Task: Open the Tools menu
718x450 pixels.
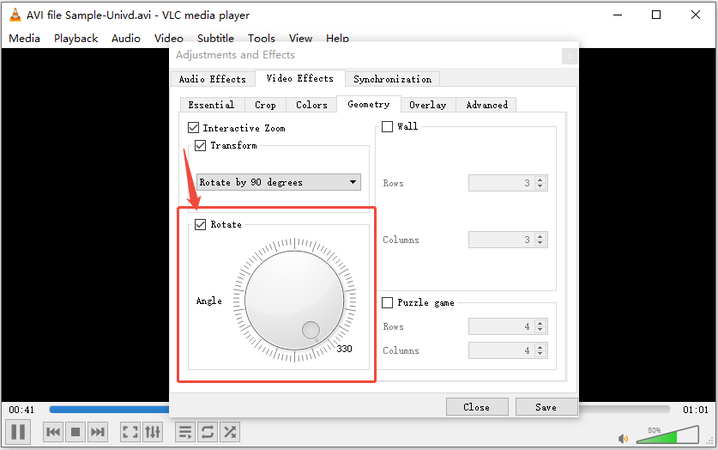Action: tap(261, 38)
